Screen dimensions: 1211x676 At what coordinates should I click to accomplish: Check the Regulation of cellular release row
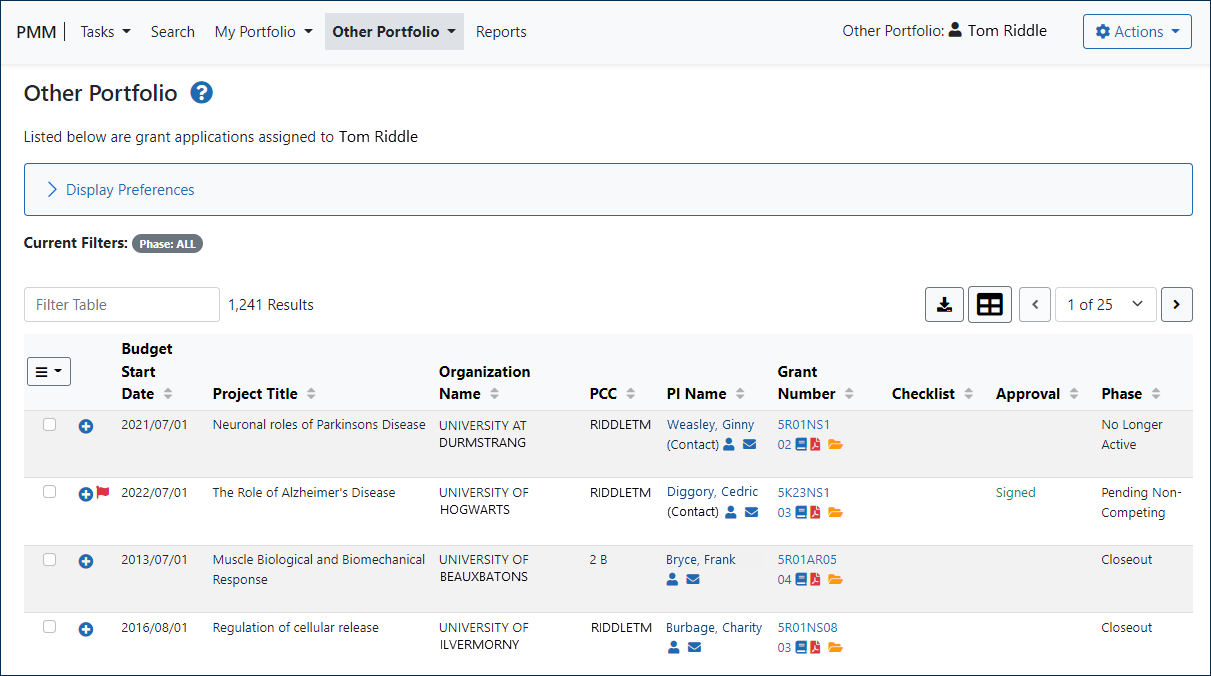pyautogui.click(x=49, y=627)
